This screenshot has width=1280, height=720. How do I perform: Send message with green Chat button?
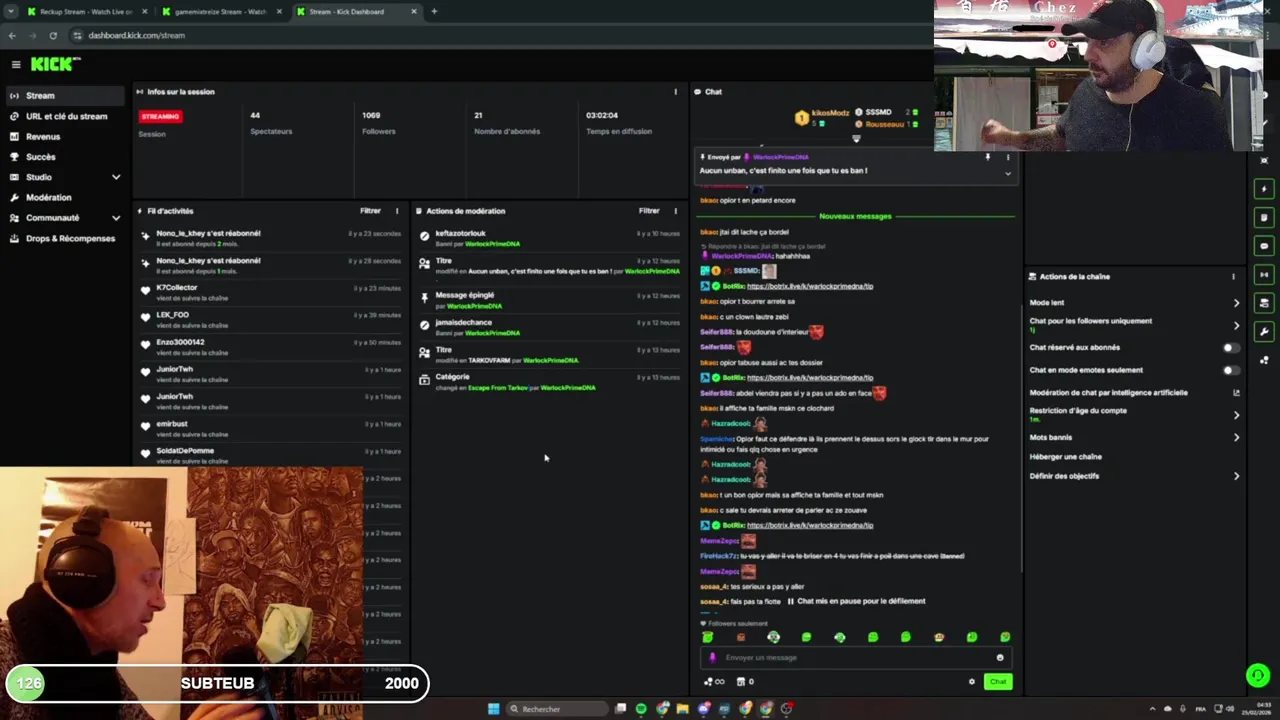tap(998, 682)
